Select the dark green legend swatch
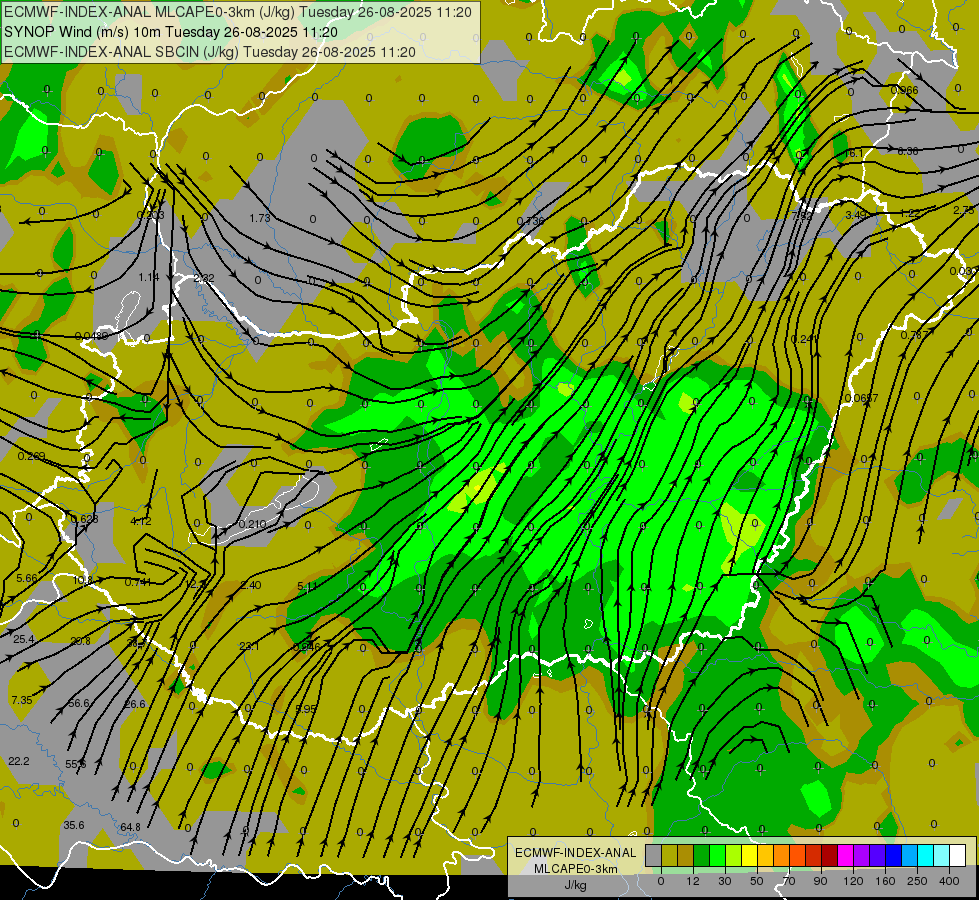Viewport: 979px width, 900px height. point(702,855)
